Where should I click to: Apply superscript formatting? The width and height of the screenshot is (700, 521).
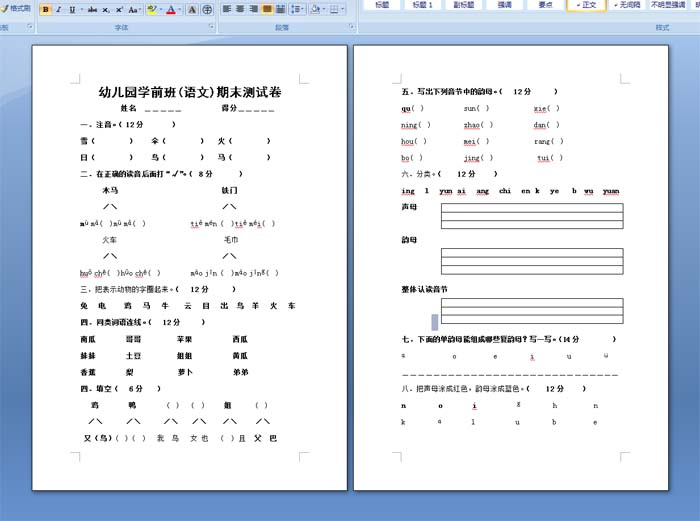119,9
